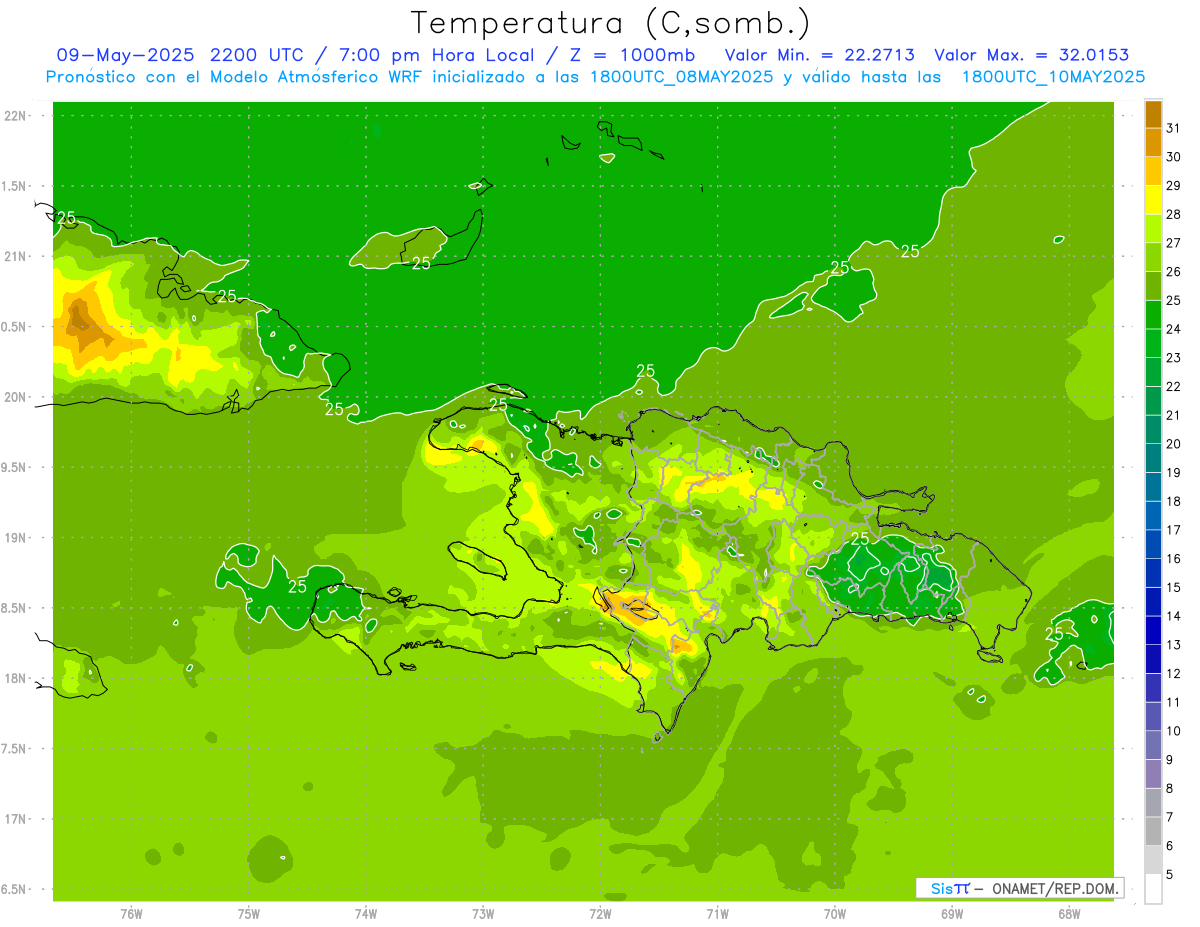Image resolution: width=1200 pixels, height=927 pixels.
Task: Click the '12' color bar label
Action: pos(1173,674)
